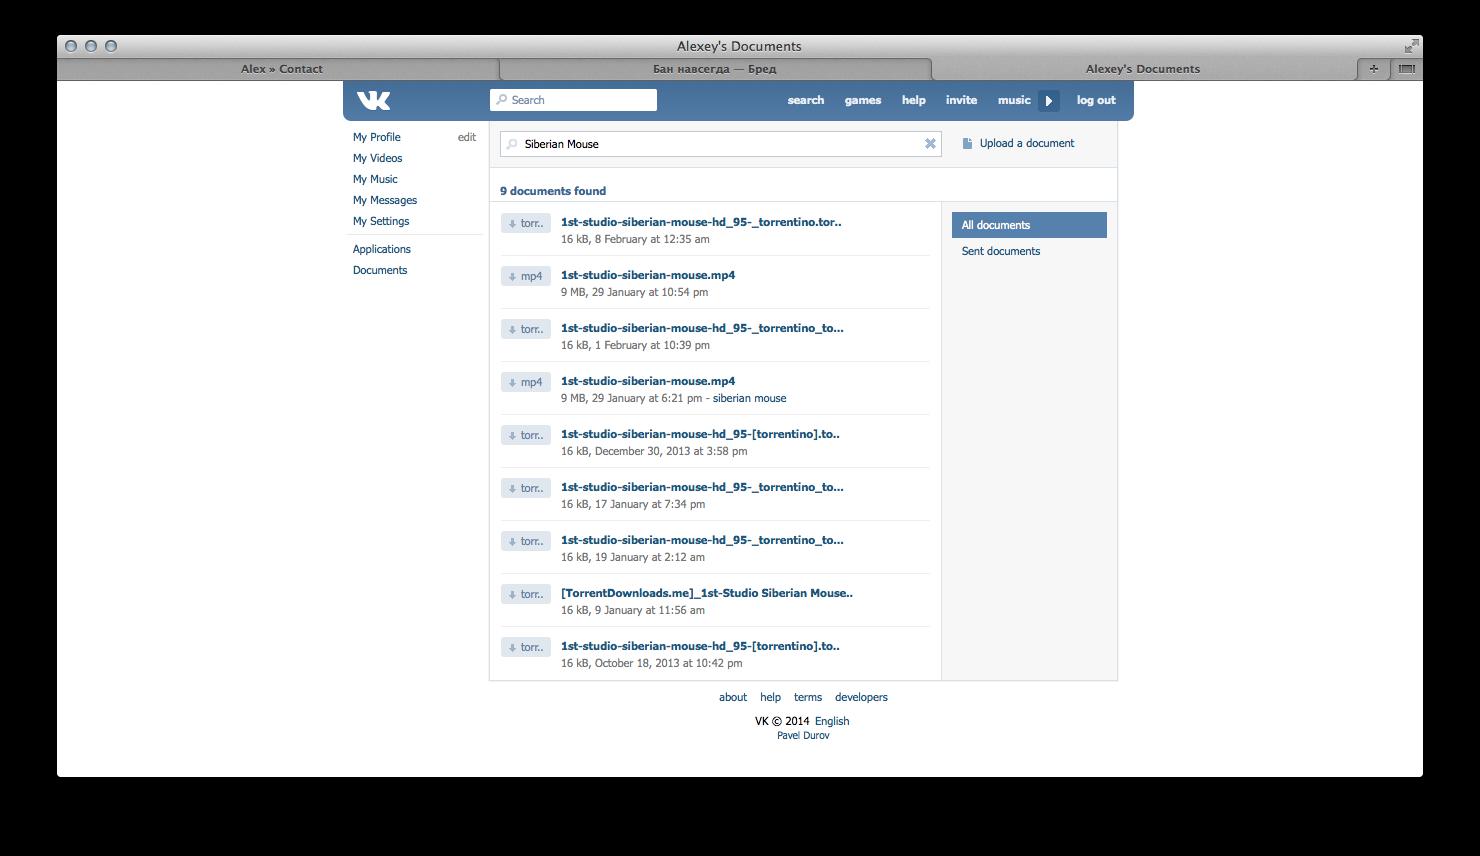
Task: Open the search link in the header
Action: tap(806, 100)
